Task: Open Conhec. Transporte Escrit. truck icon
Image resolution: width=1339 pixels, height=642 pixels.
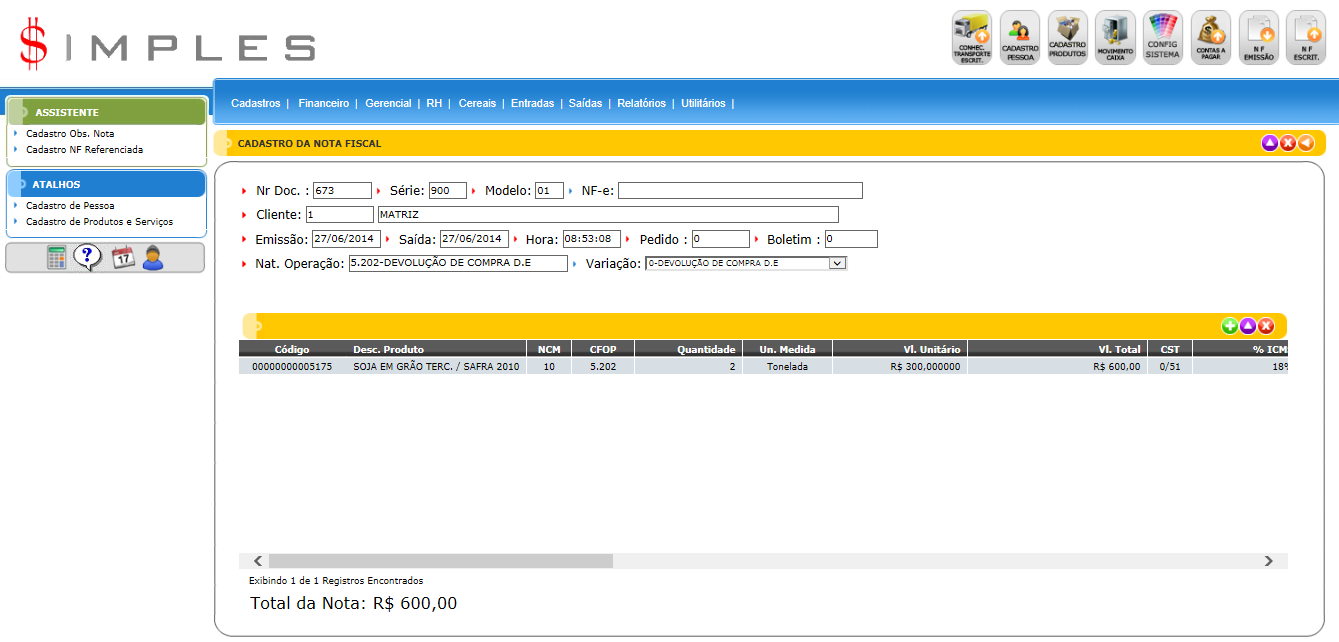Action: click(971, 38)
